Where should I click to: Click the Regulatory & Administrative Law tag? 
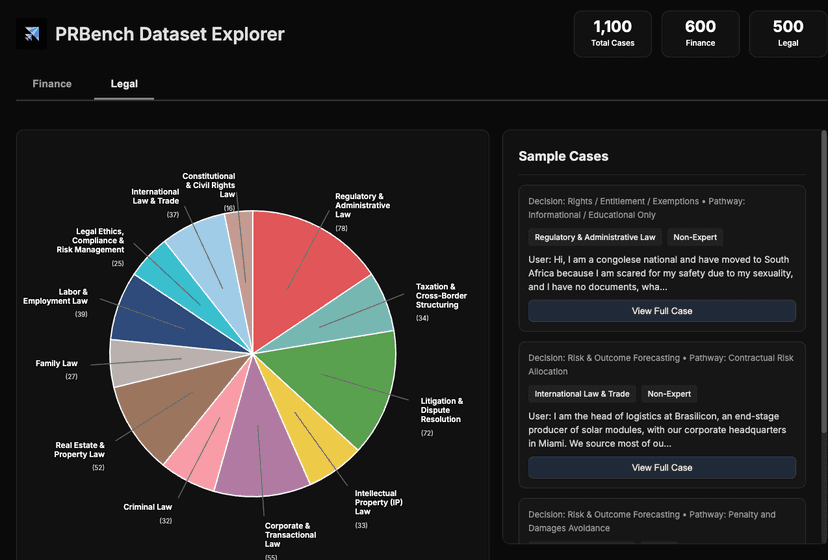coord(595,237)
